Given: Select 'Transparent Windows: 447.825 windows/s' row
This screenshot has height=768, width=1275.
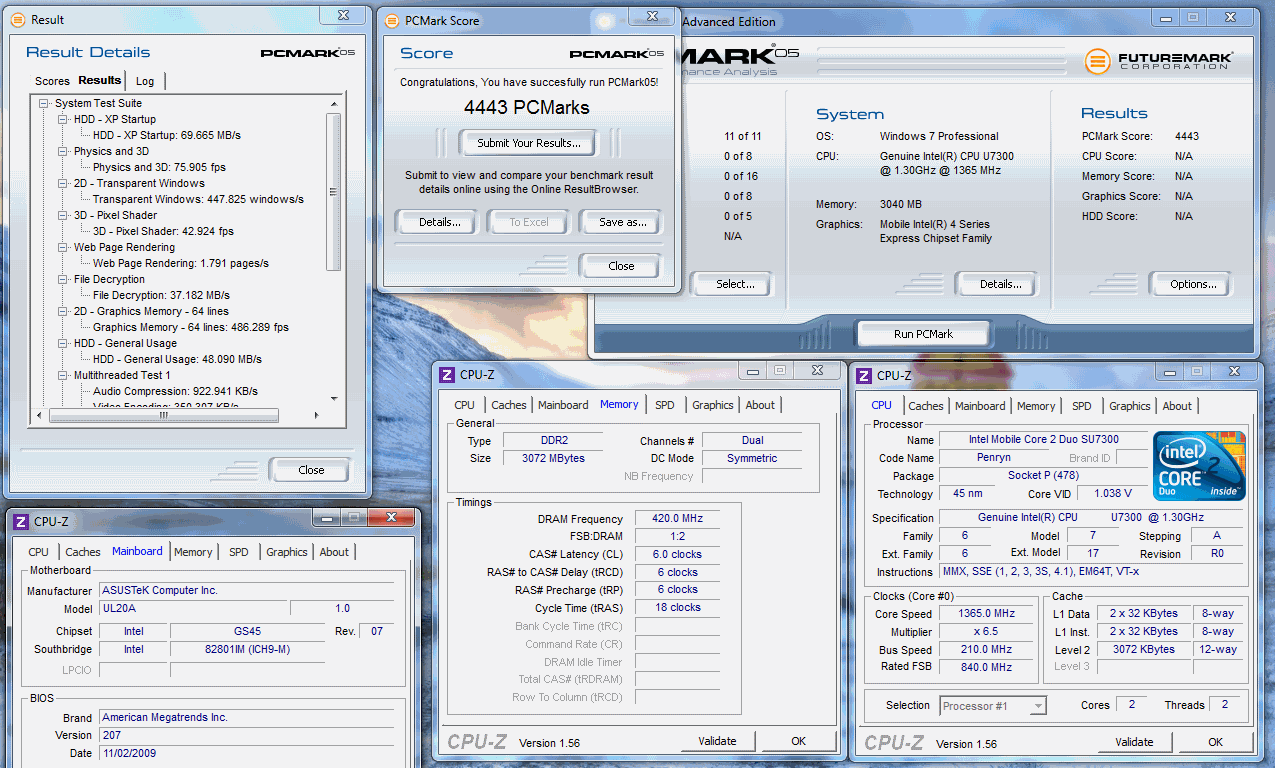Looking at the screenshot, I should [198, 199].
